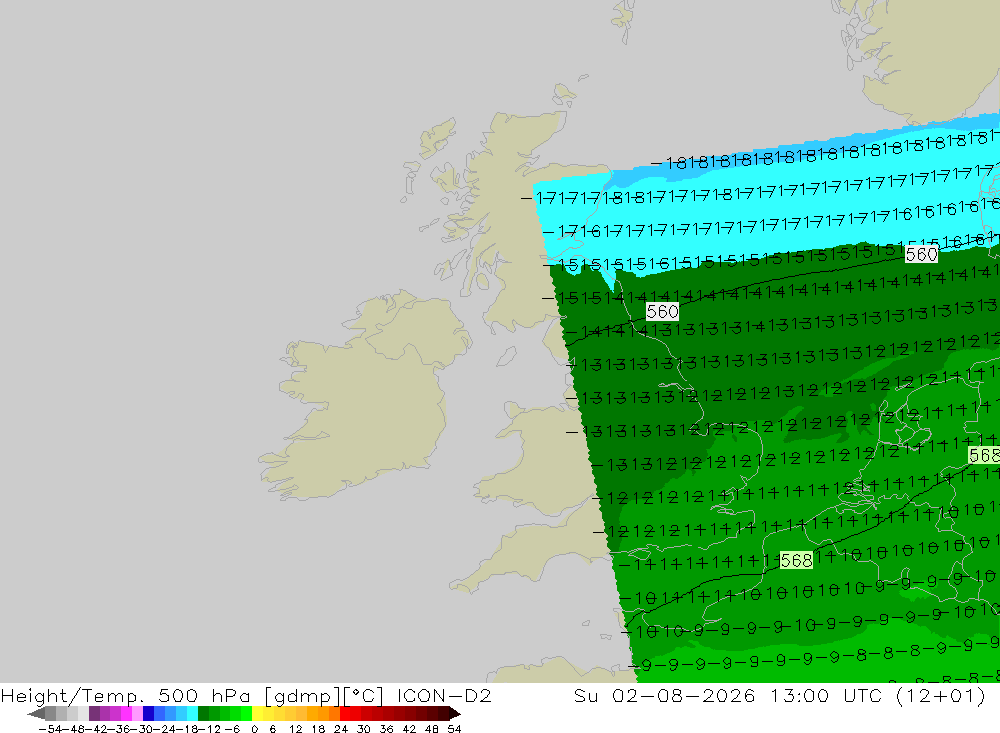Click the cyan swatch in the temperature legend
The width and height of the screenshot is (1000, 733).
click(192, 713)
